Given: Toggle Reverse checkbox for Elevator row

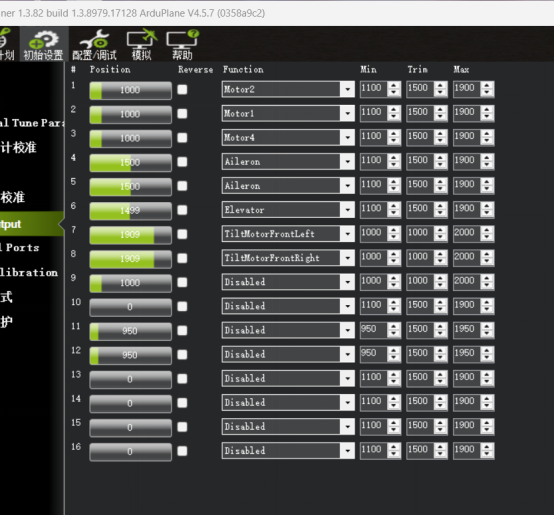Looking at the screenshot, I should [x=182, y=210].
